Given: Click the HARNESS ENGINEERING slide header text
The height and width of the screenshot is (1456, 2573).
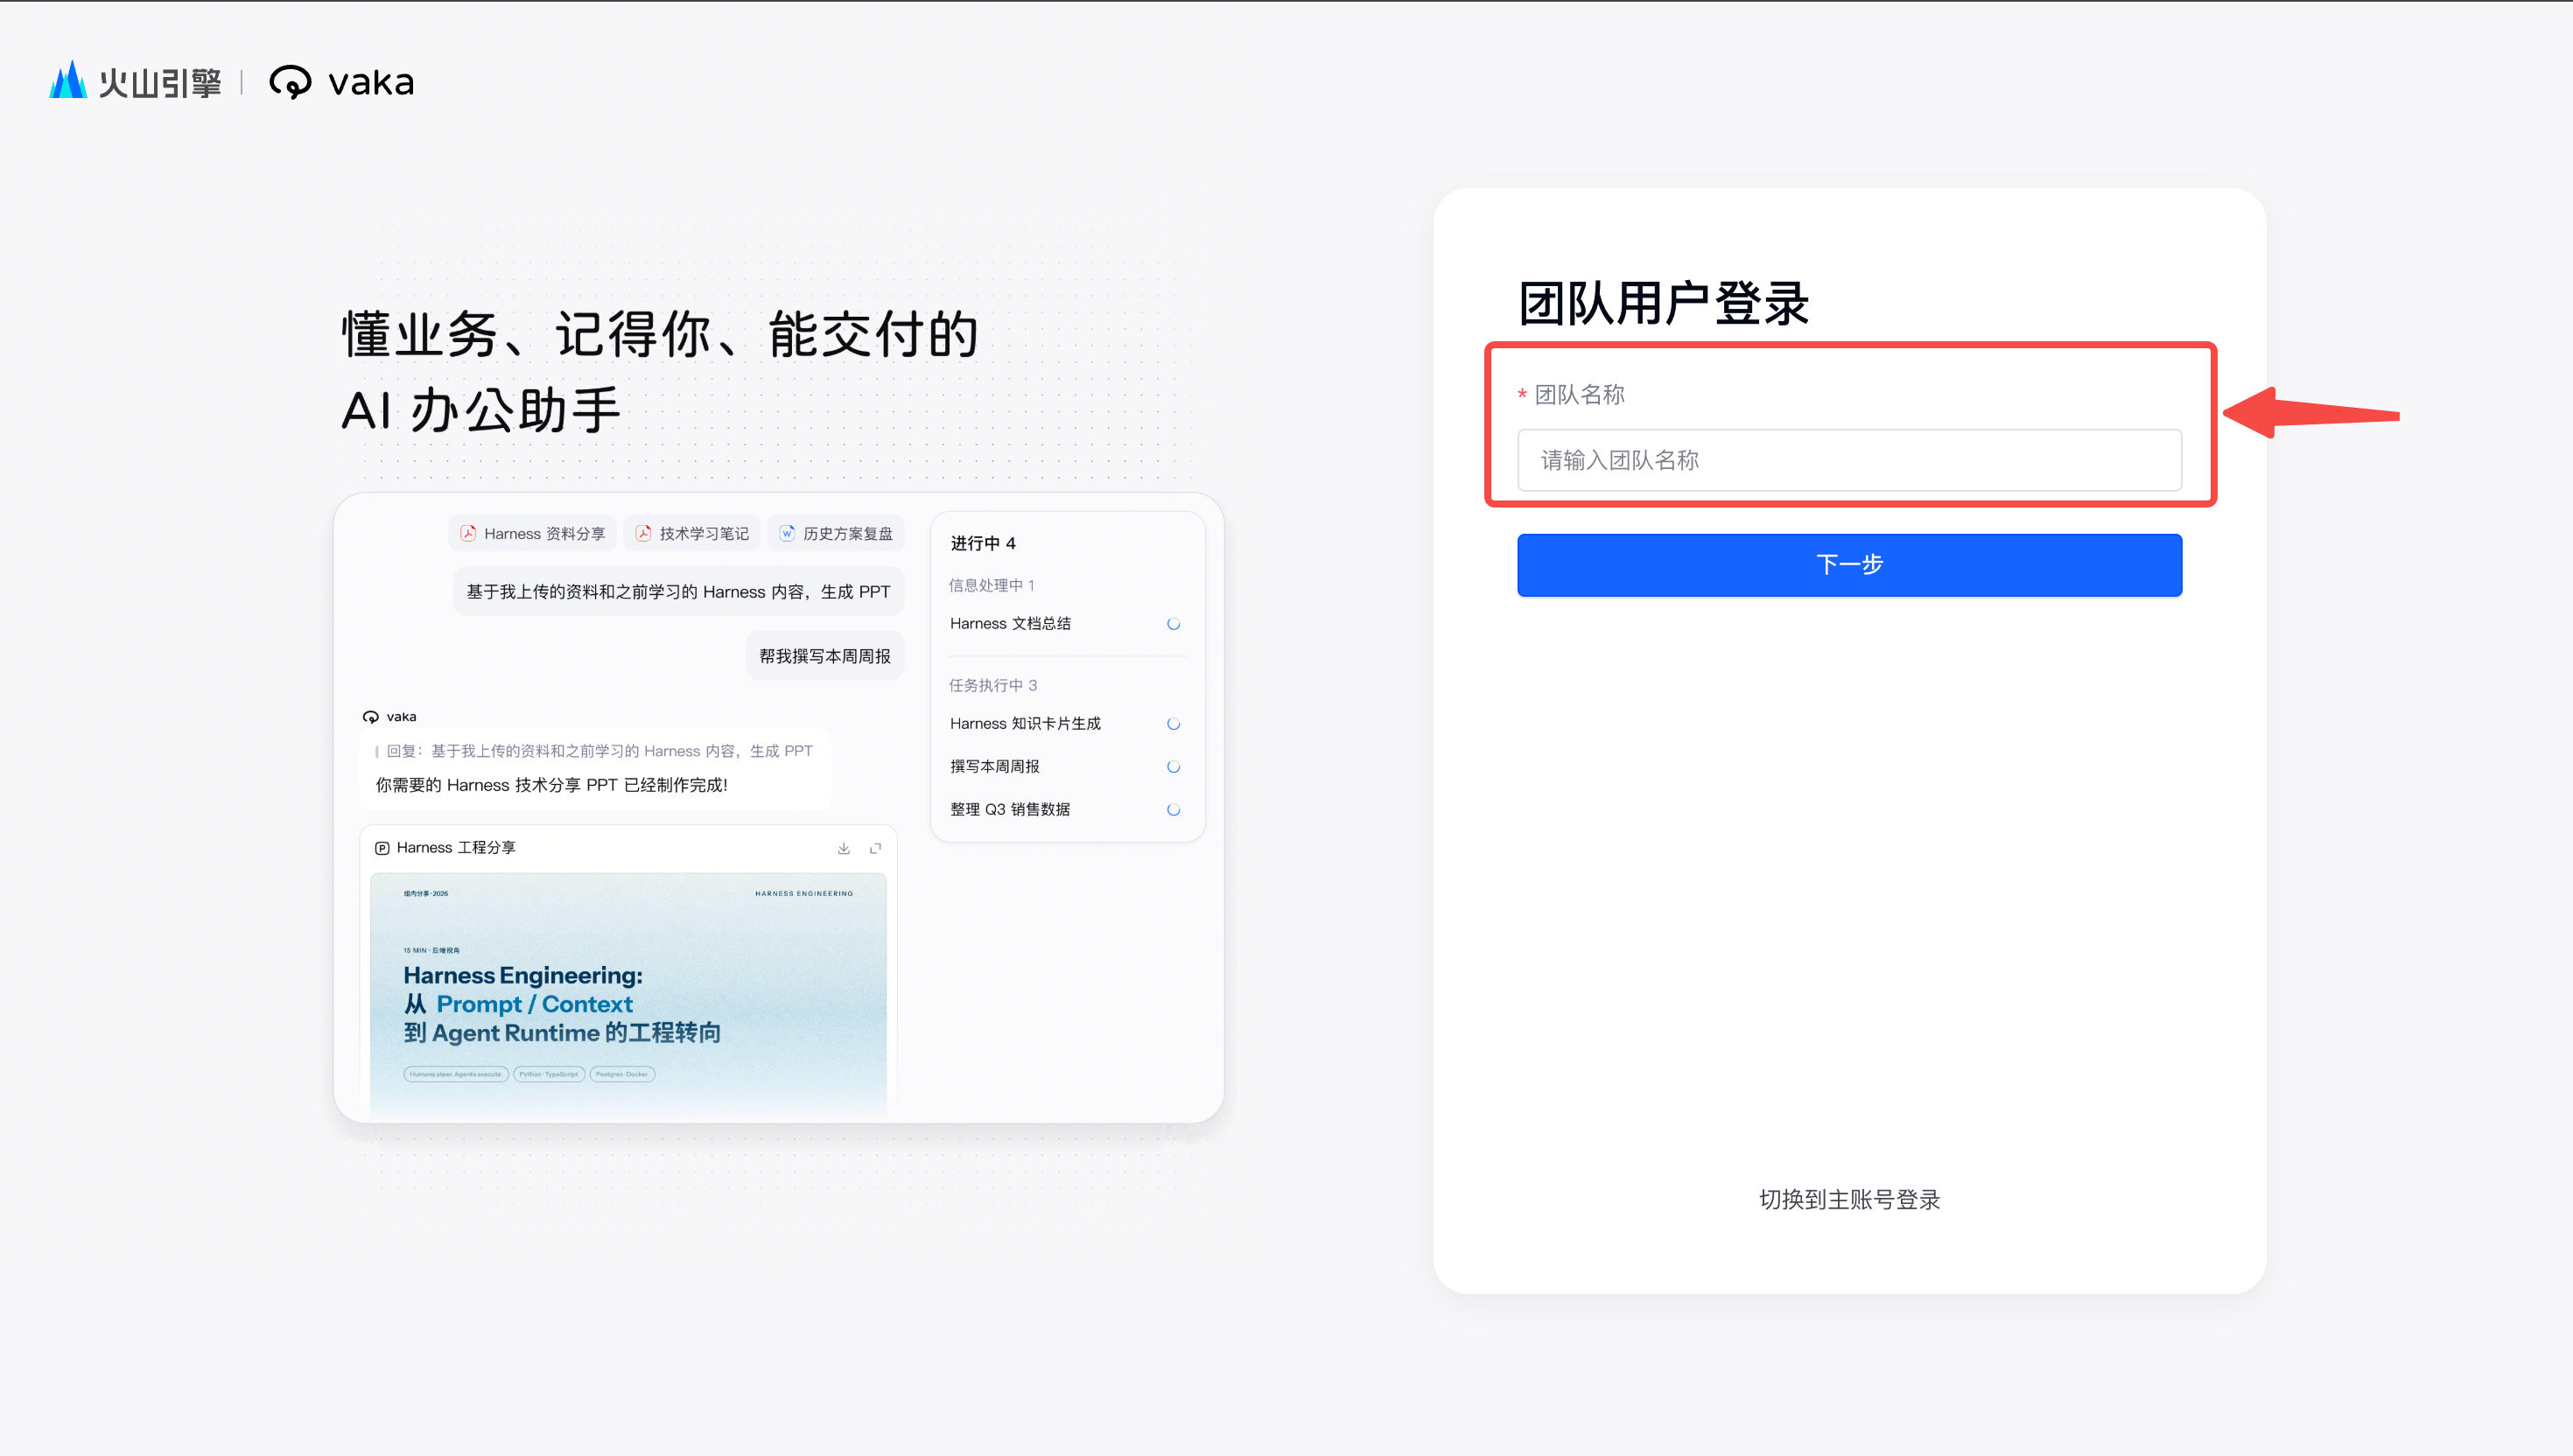Looking at the screenshot, I should coord(804,894).
